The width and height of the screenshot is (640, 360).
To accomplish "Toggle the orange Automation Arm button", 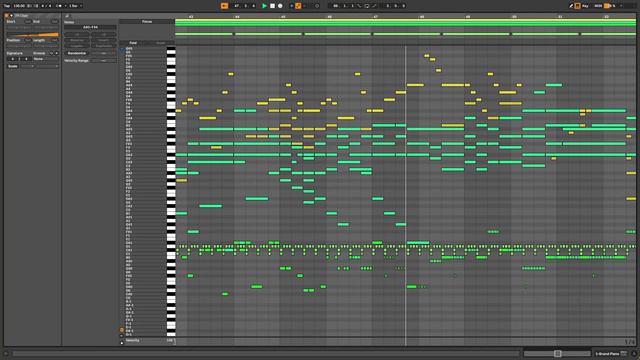I will (x=298, y=6).
